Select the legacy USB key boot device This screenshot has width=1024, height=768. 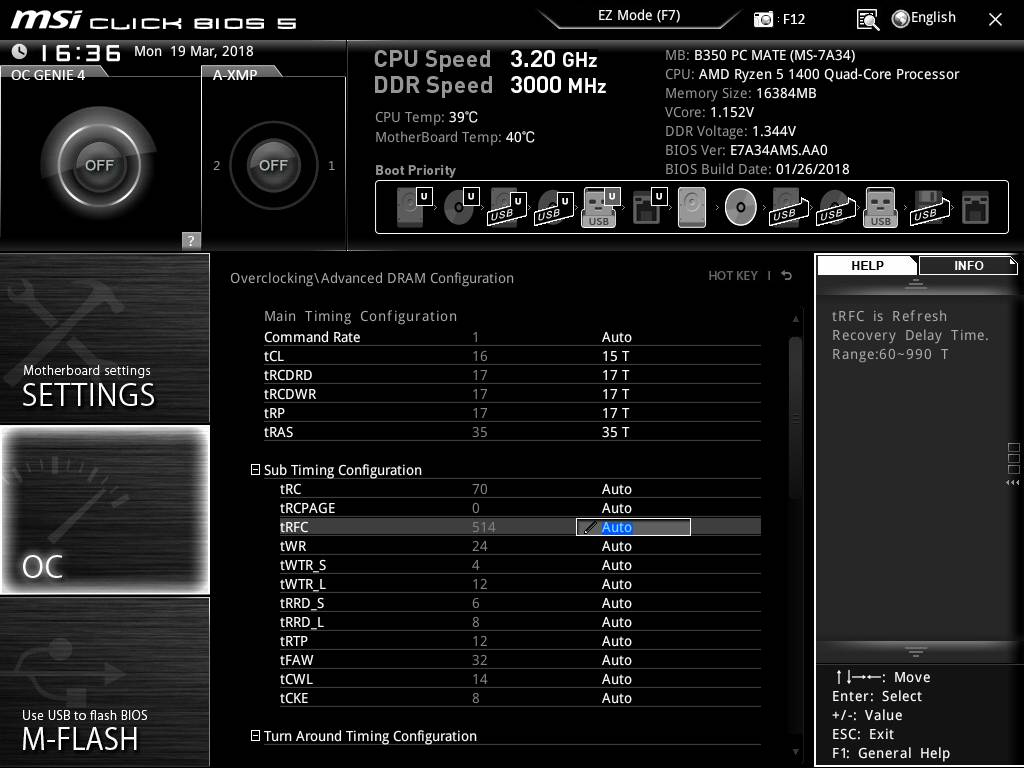tap(880, 207)
